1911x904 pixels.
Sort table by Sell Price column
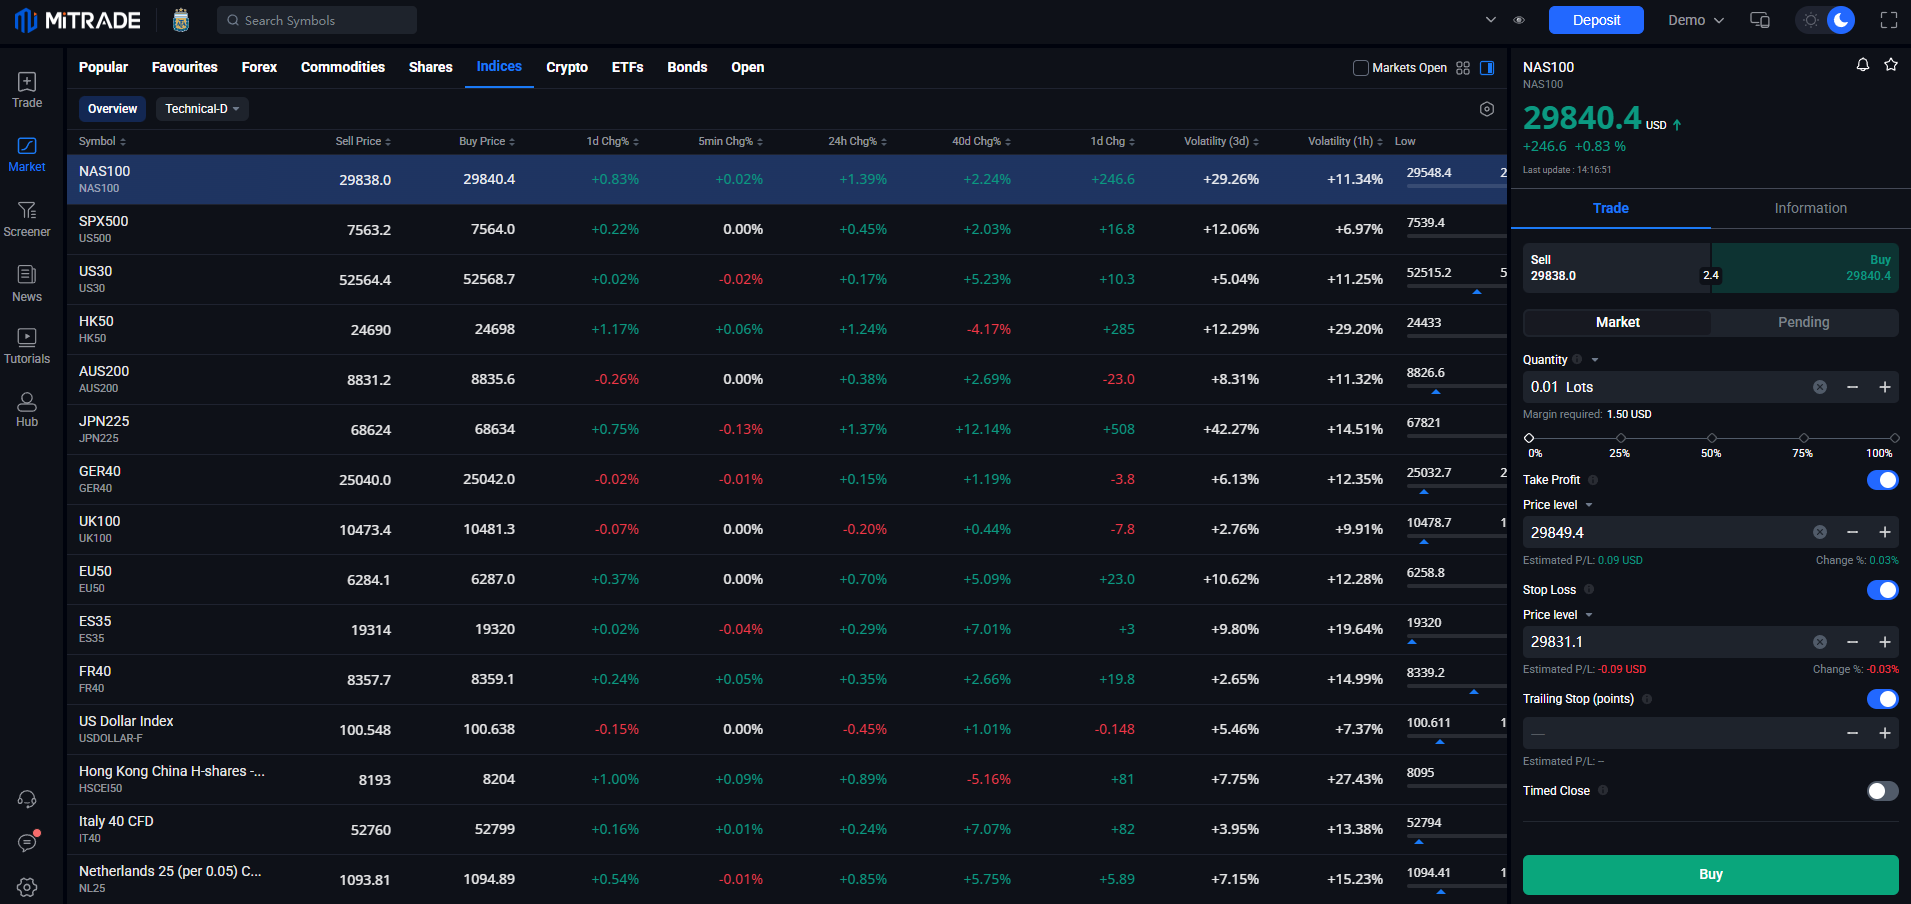tap(363, 141)
